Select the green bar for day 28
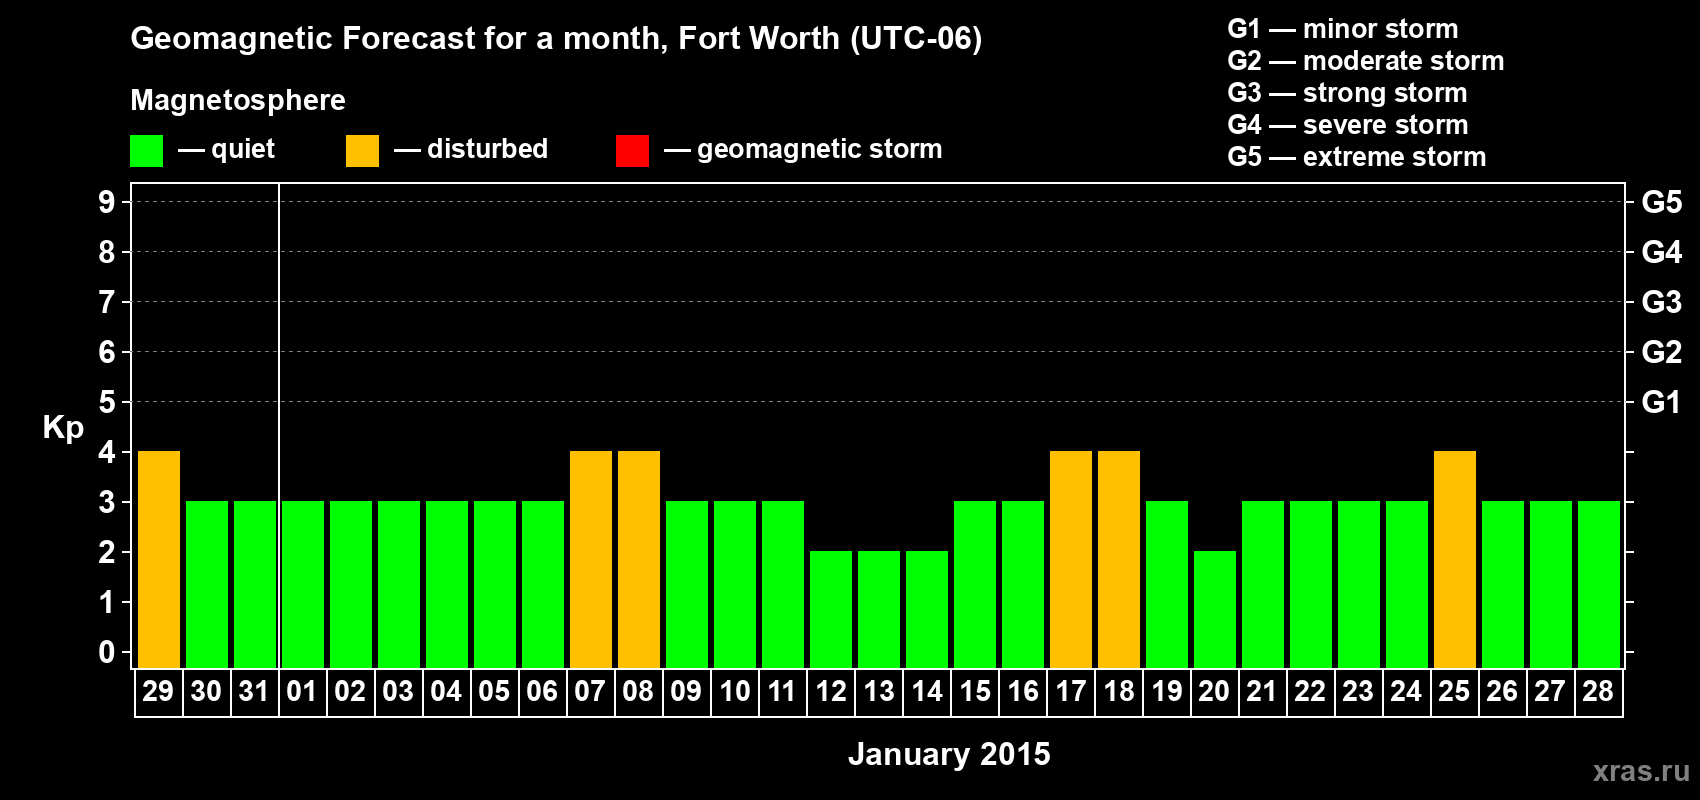1700x800 pixels. pos(1599,584)
